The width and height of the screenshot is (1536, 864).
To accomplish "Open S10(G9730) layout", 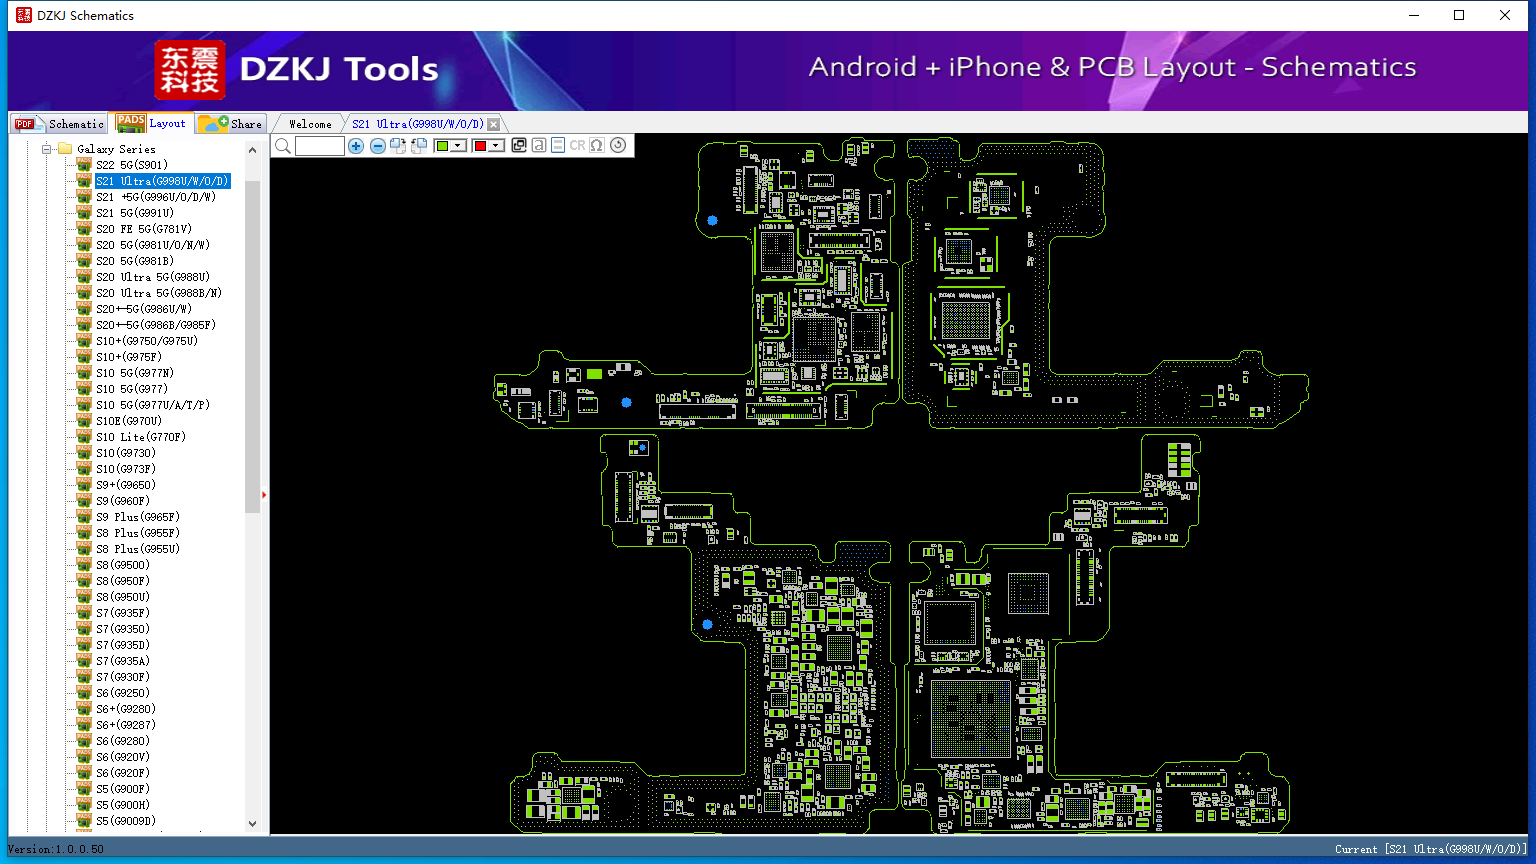I will click(126, 453).
